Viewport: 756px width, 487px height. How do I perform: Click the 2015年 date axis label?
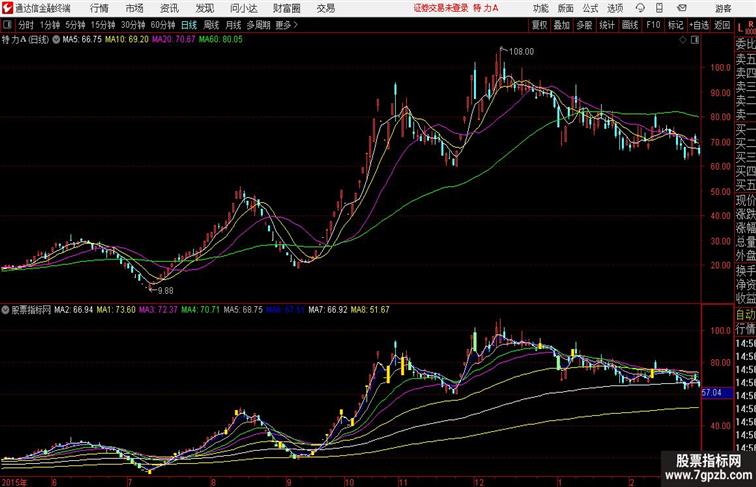14,482
